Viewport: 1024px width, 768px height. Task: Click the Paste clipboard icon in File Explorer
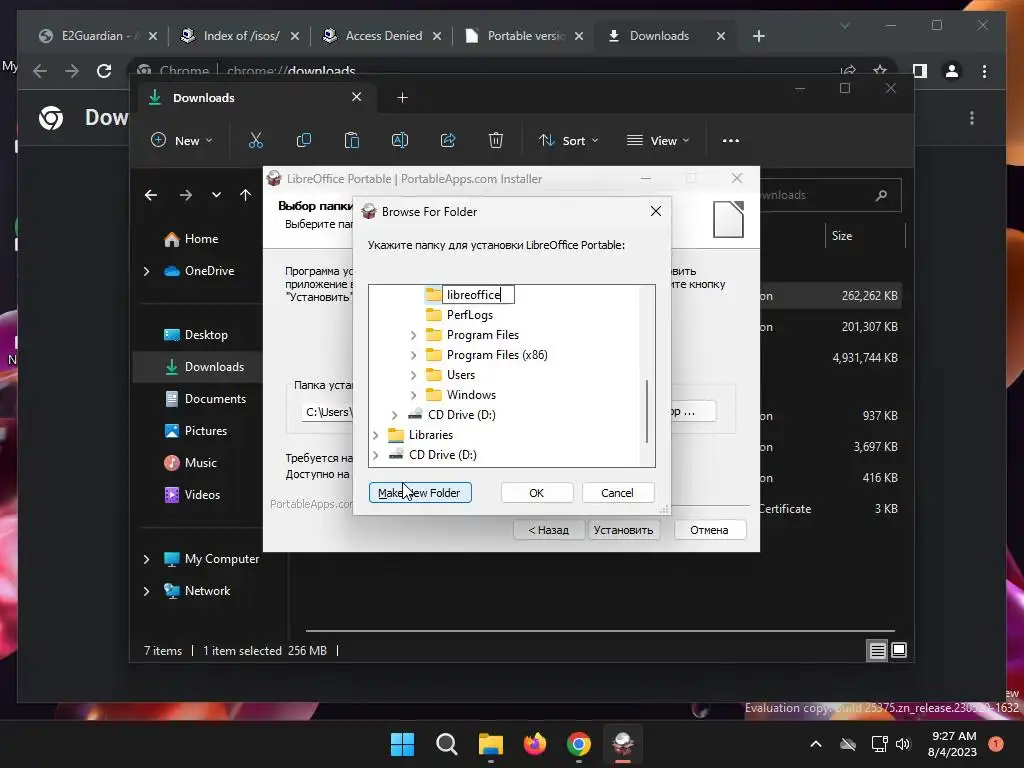click(351, 140)
